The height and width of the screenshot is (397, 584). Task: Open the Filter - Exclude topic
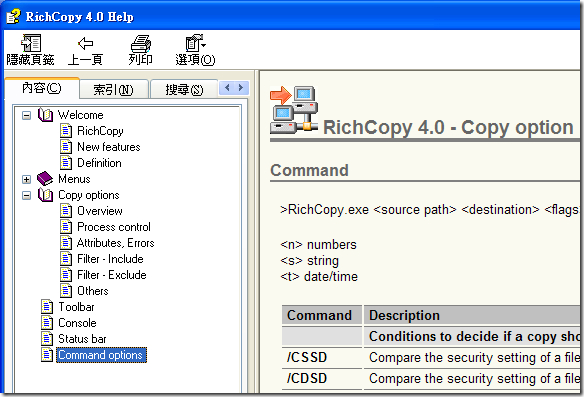[111, 275]
